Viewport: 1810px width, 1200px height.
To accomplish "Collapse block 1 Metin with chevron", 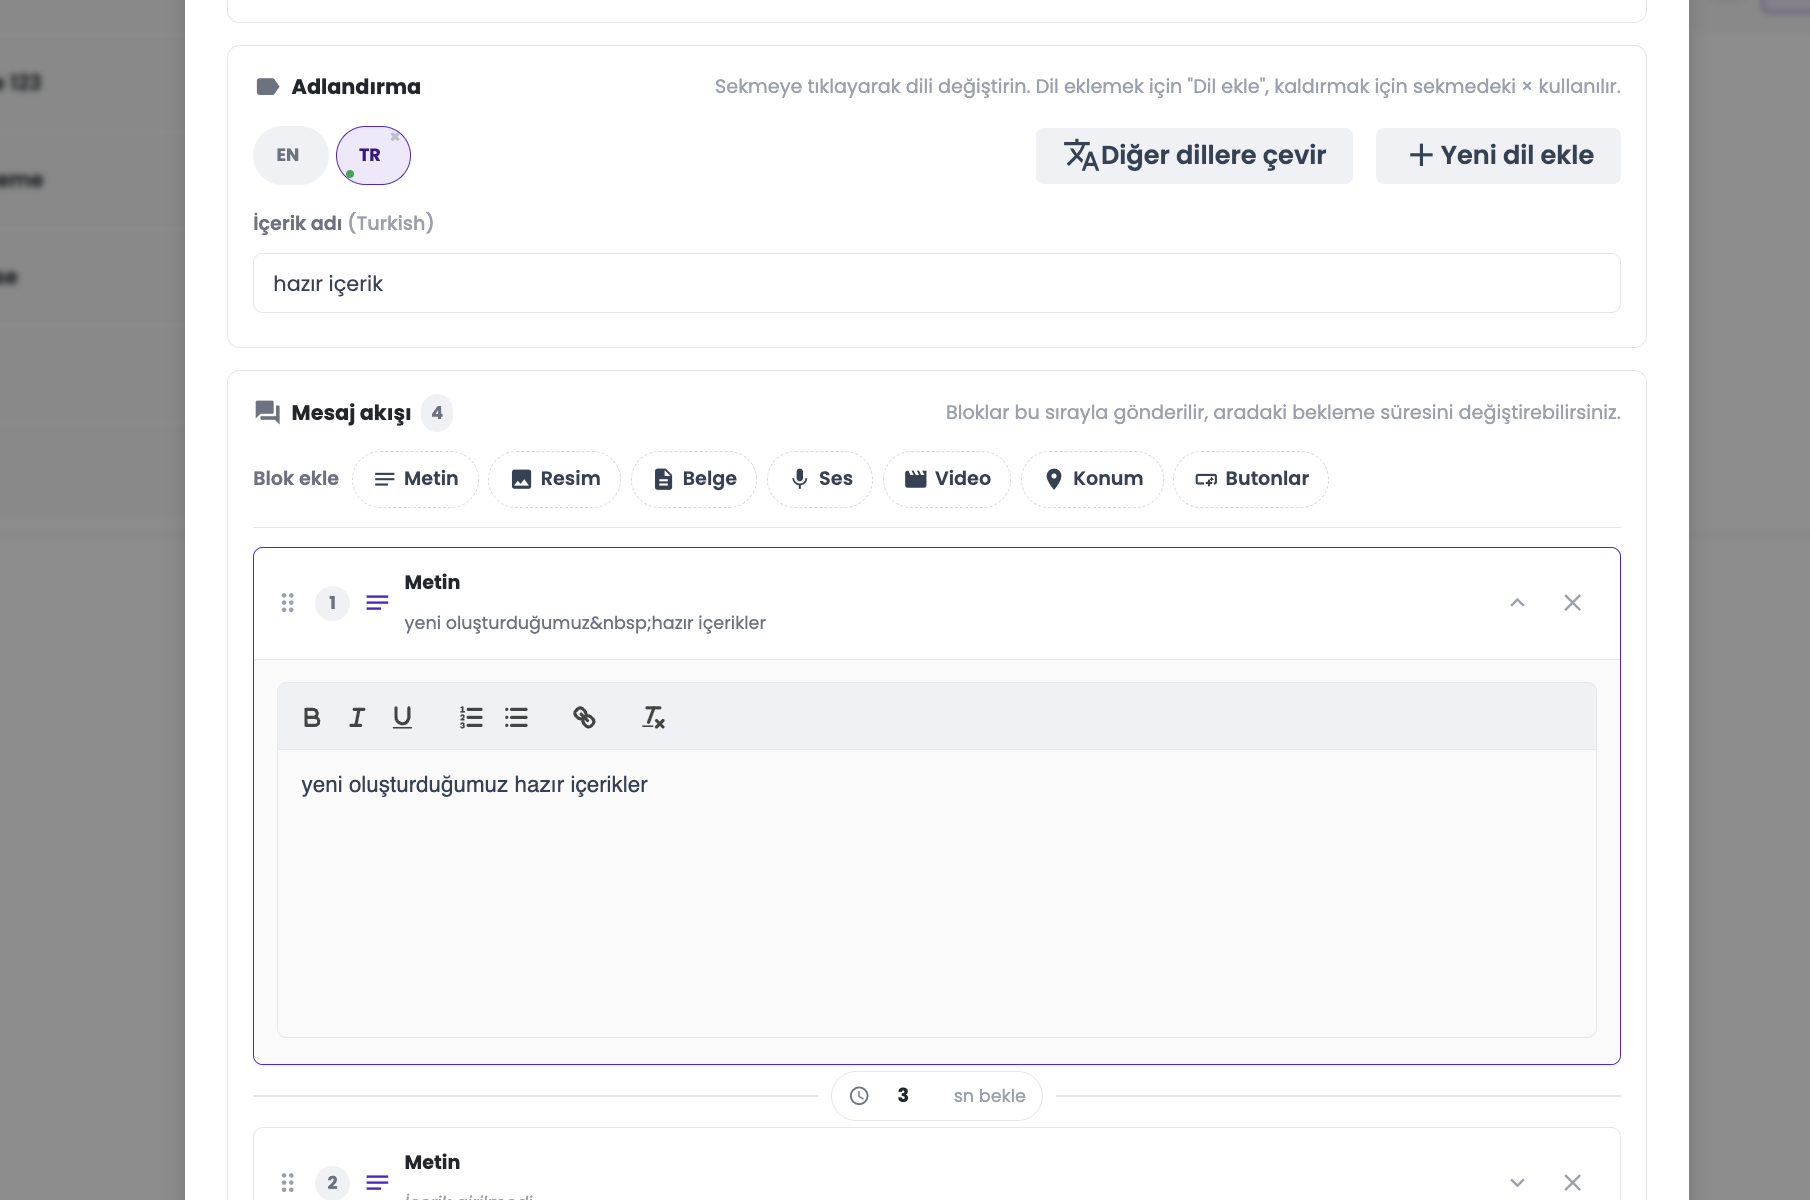I will tap(1517, 603).
